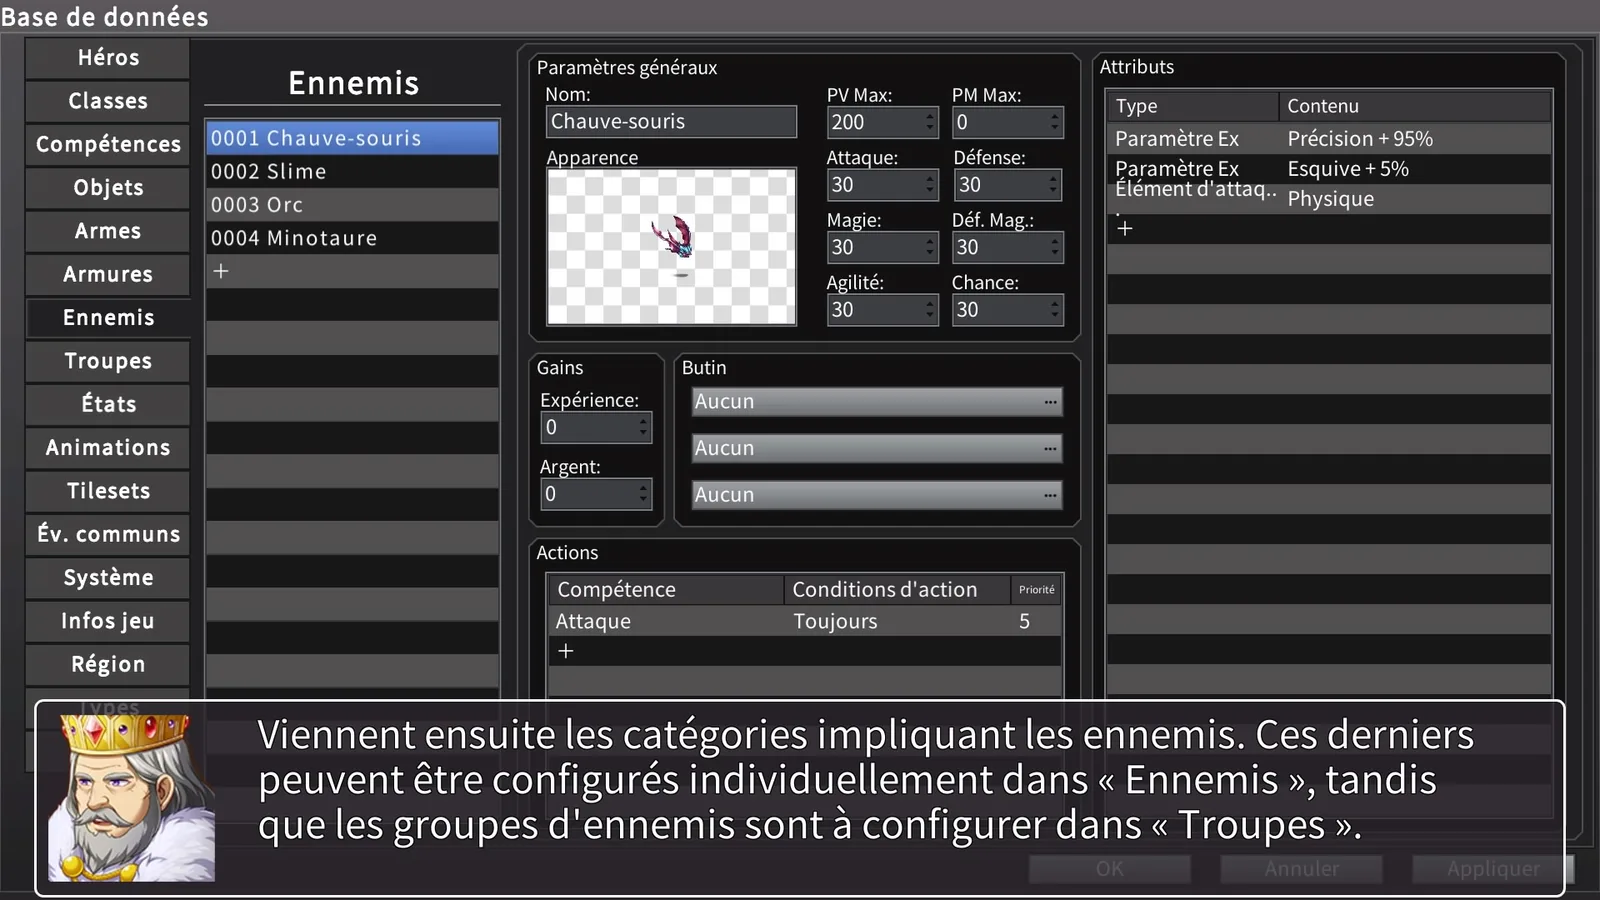Select the Précision + 95% attribute row
The width and height of the screenshot is (1600, 900).
(1329, 139)
